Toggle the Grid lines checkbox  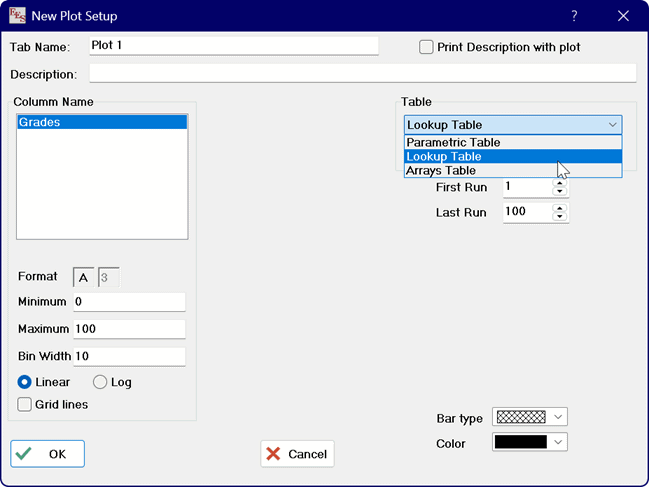click(25, 405)
